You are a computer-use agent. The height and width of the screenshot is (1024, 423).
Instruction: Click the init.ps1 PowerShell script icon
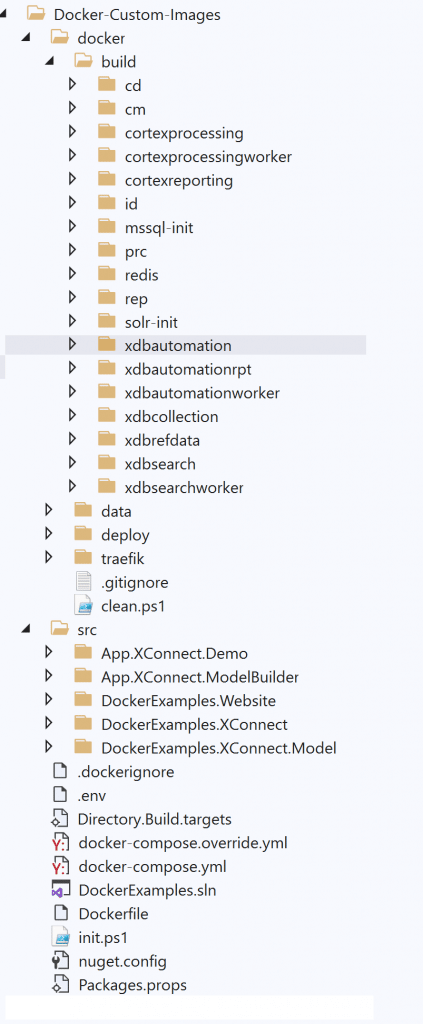(x=60, y=938)
